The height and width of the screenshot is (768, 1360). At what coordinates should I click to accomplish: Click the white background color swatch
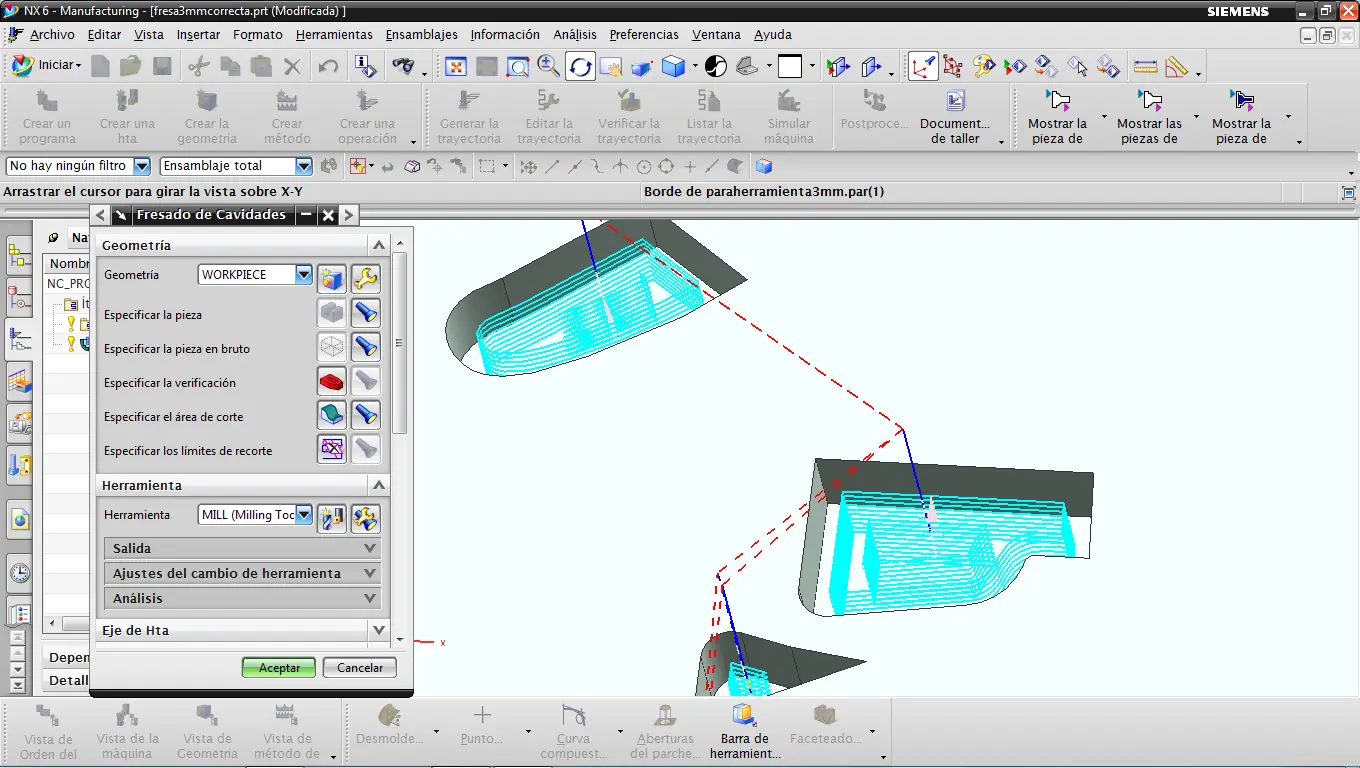coord(790,67)
